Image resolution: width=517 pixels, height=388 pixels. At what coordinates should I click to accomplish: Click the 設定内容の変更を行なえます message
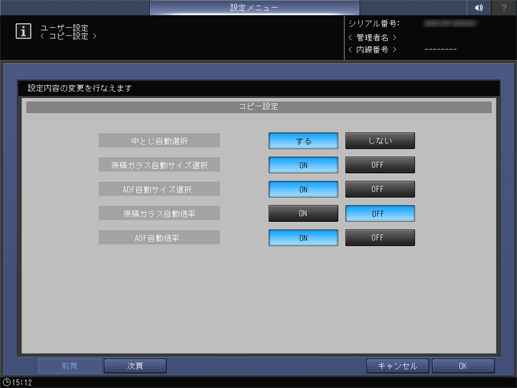[80, 88]
